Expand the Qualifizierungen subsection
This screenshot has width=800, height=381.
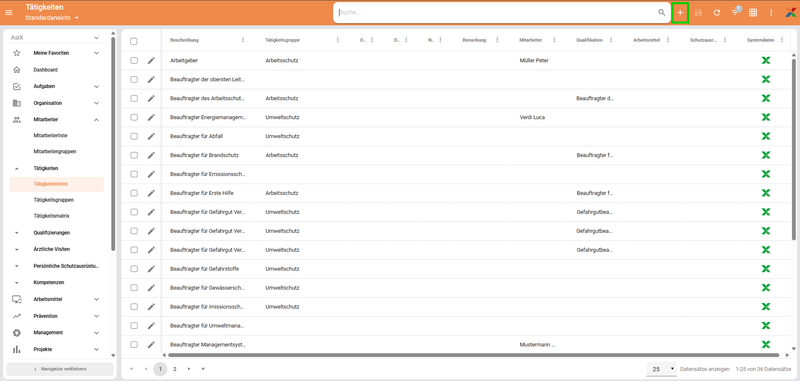point(17,233)
